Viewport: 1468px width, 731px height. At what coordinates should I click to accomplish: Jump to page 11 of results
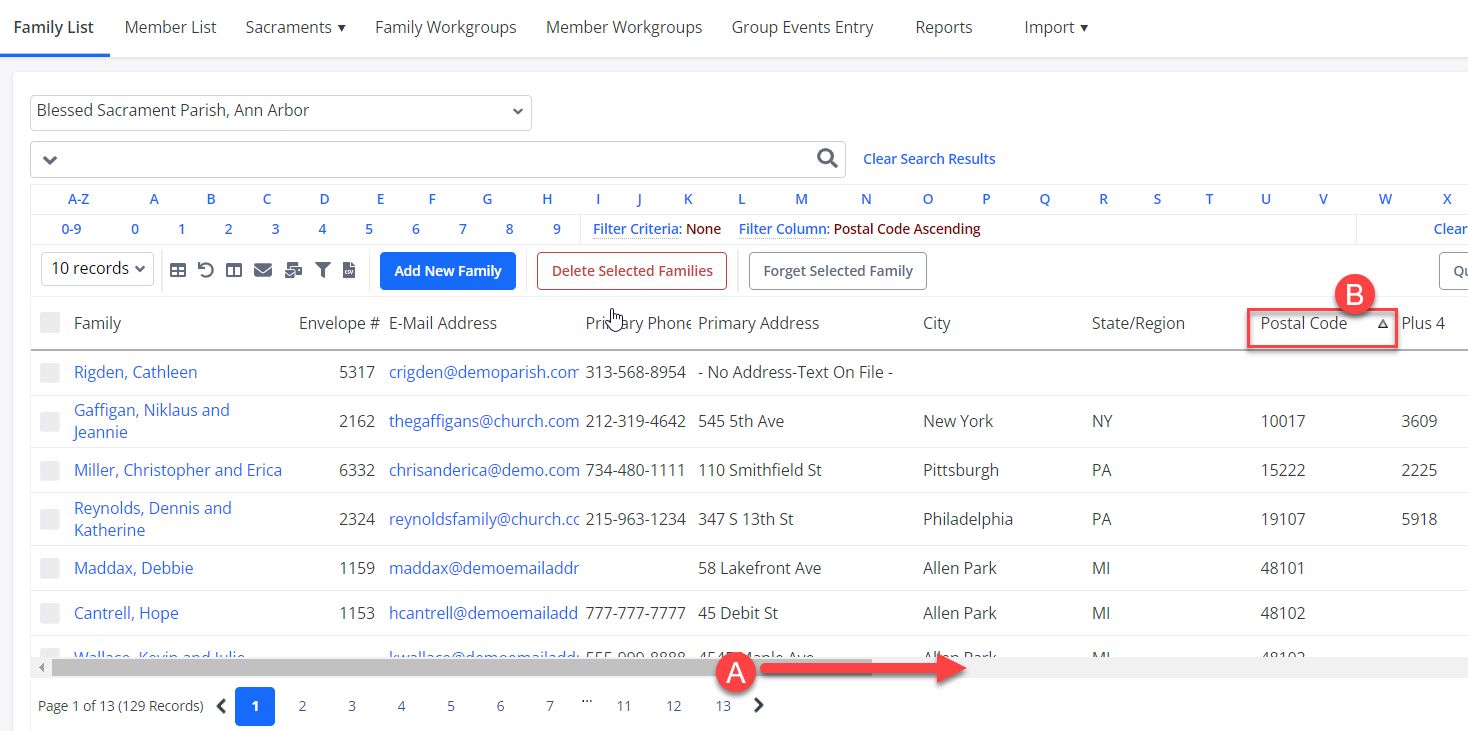point(624,706)
